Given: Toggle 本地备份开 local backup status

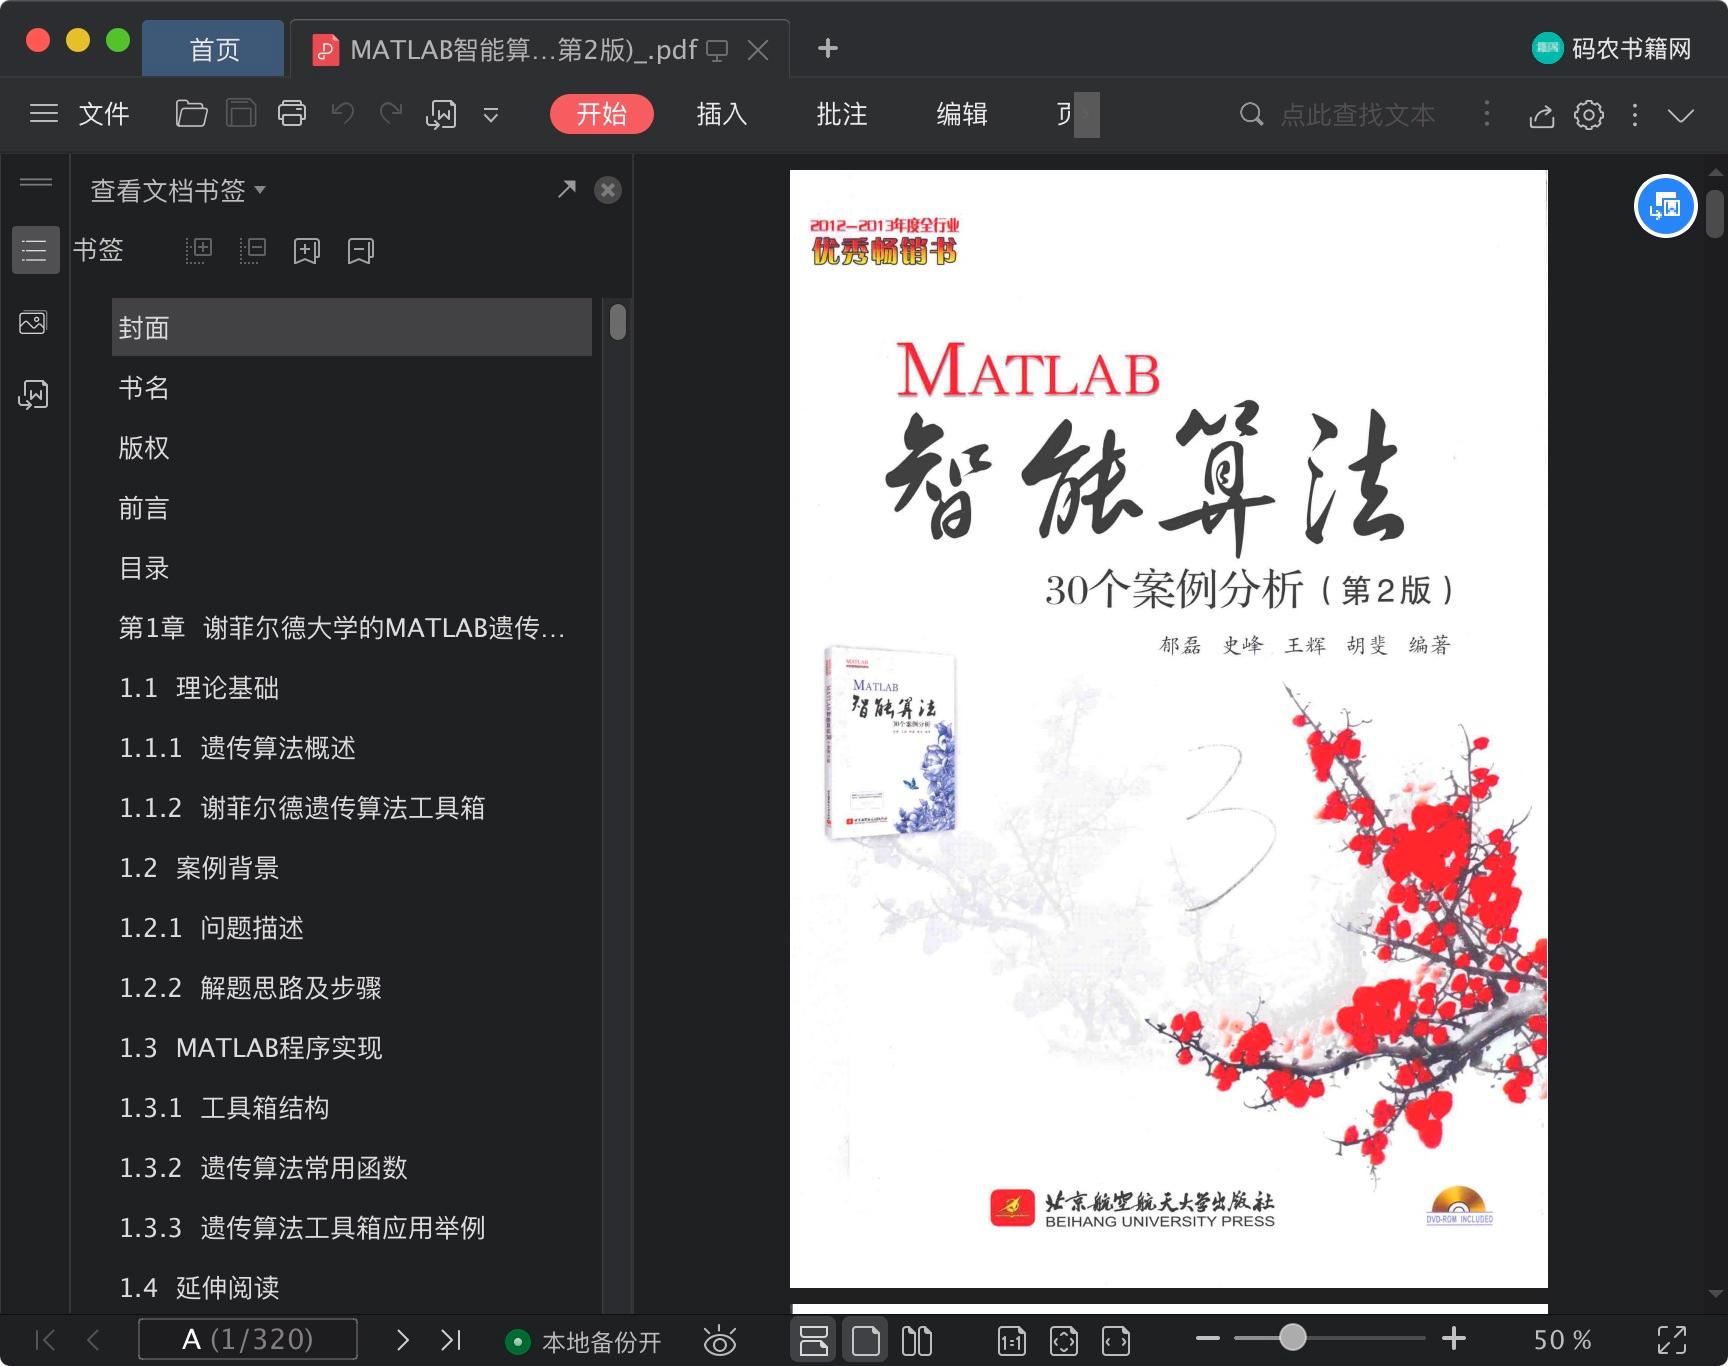Looking at the screenshot, I should [583, 1341].
